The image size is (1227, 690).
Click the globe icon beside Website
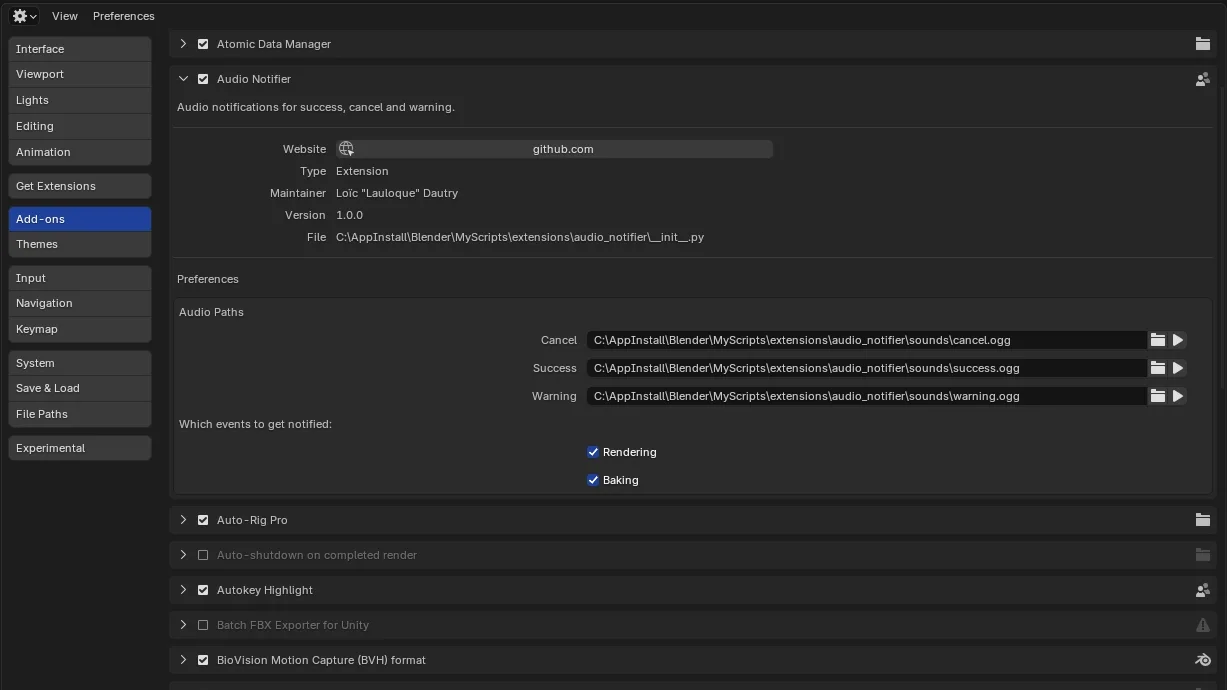click(346, 148)
